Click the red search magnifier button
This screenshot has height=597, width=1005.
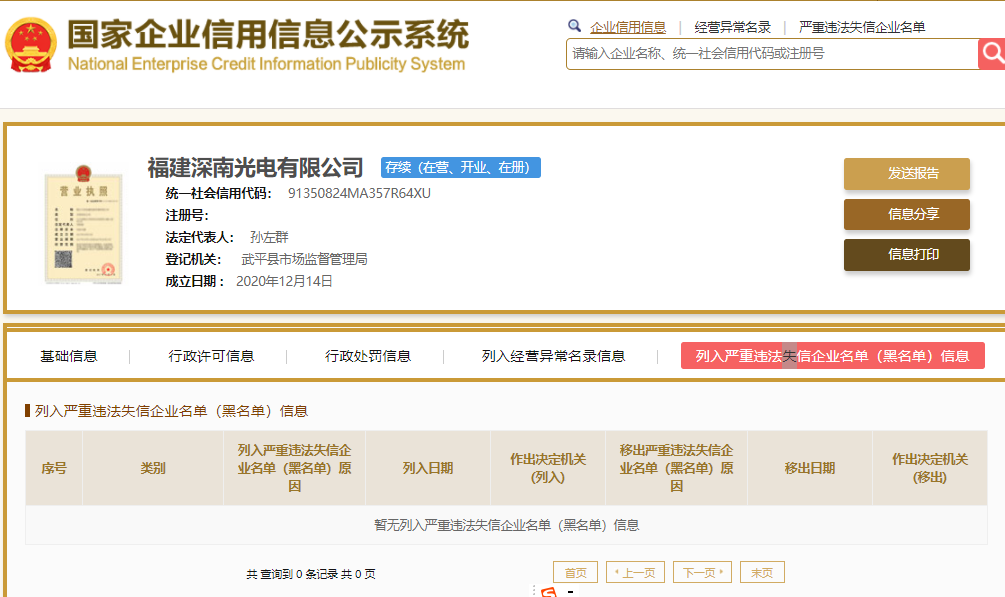pyautogui.click(x=992, y=54)
